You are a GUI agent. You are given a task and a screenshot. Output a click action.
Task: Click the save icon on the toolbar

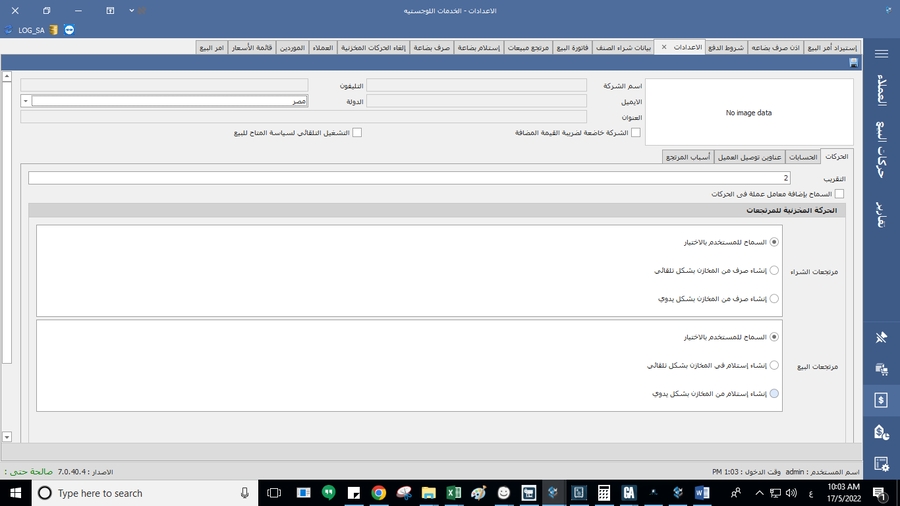[x=853, y=63]
